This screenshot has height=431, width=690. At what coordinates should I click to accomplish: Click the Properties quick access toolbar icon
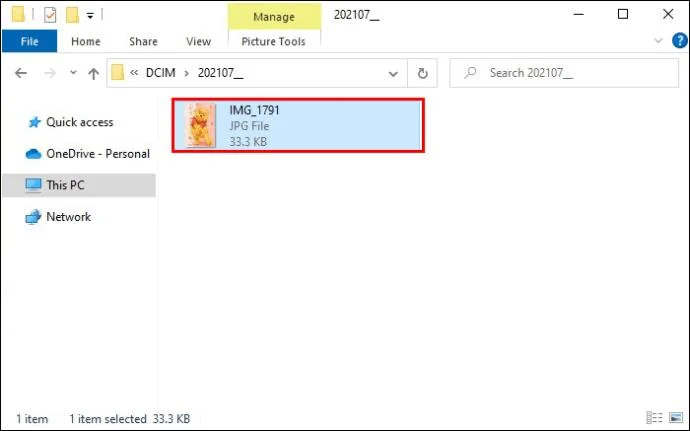(50, 15)
